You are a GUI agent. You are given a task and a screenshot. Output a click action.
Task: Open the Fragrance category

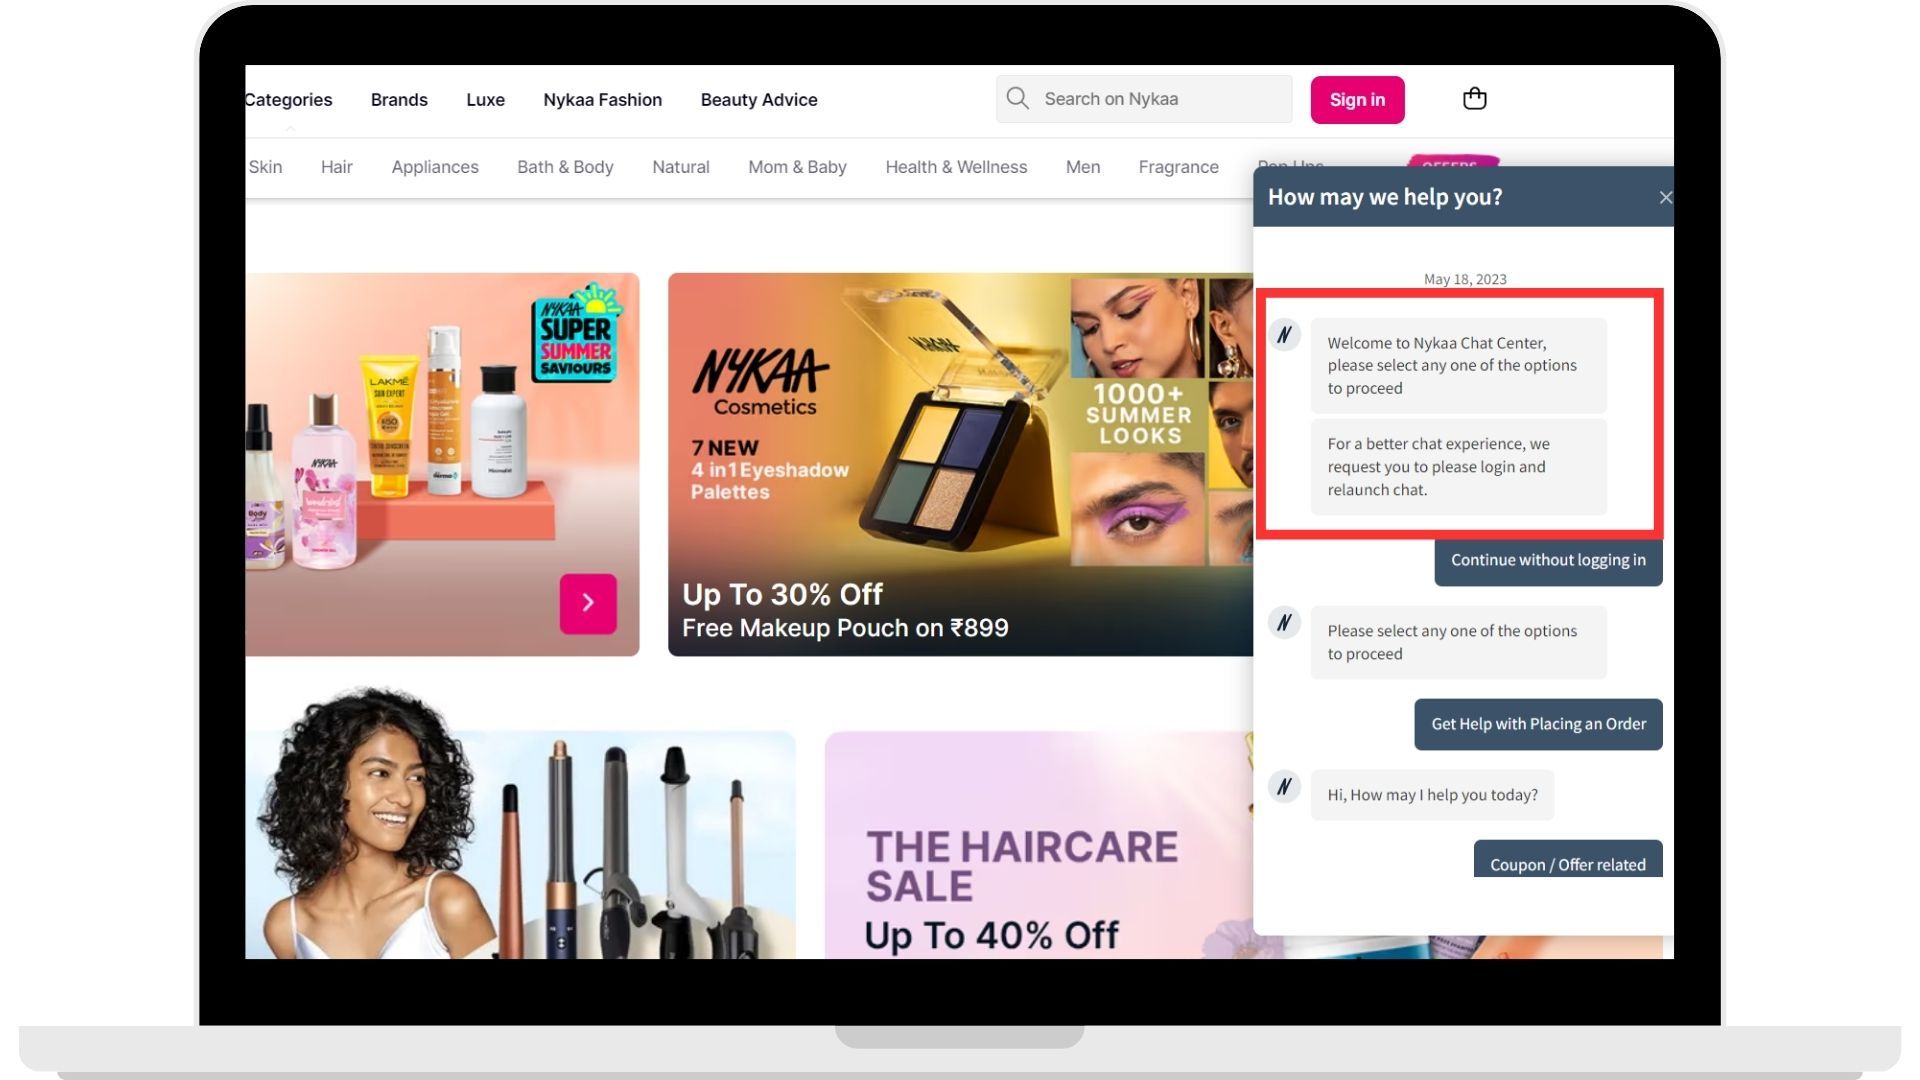pos(1178,167)
